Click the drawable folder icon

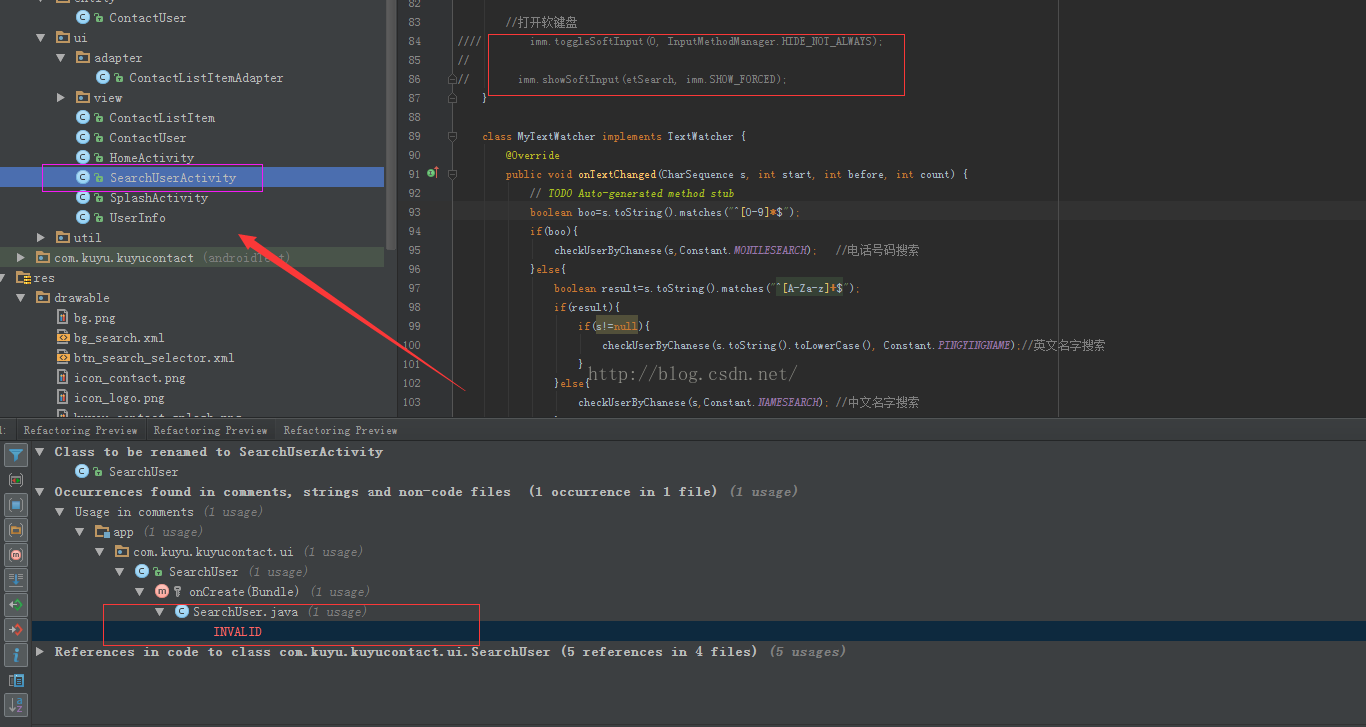[43, 298]
